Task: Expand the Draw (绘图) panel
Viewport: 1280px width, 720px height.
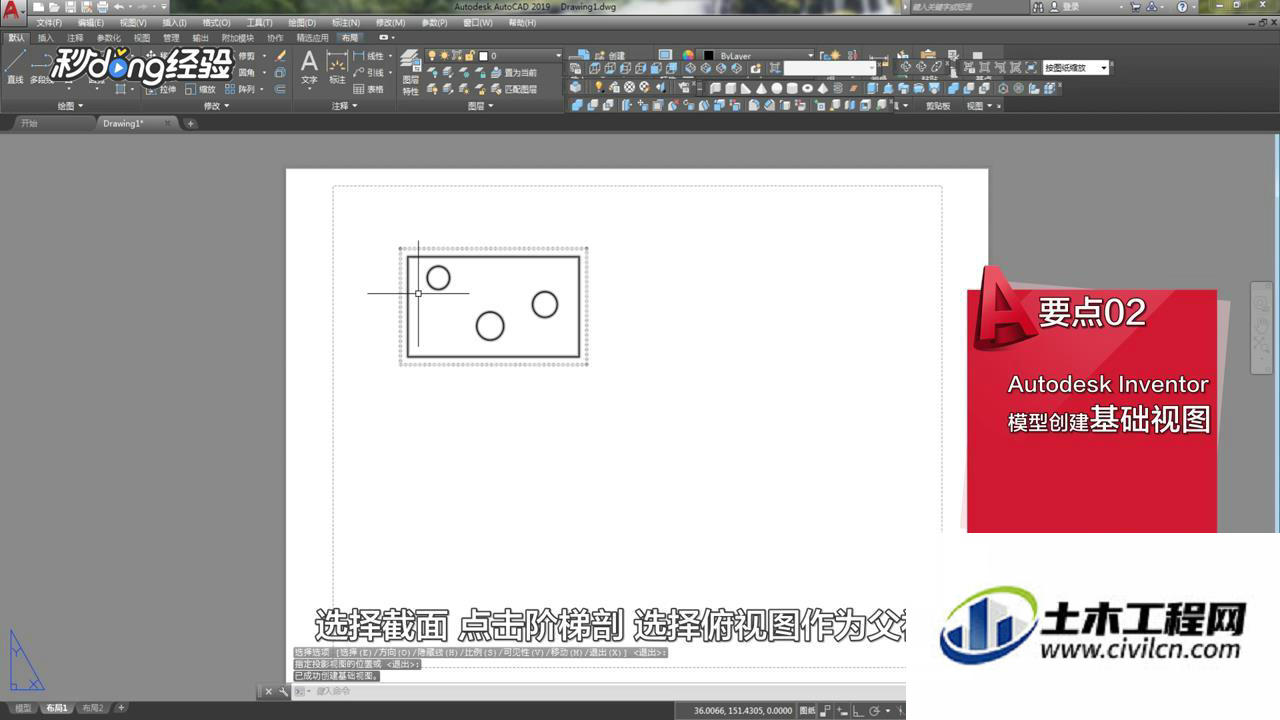Action: [70, 105]
